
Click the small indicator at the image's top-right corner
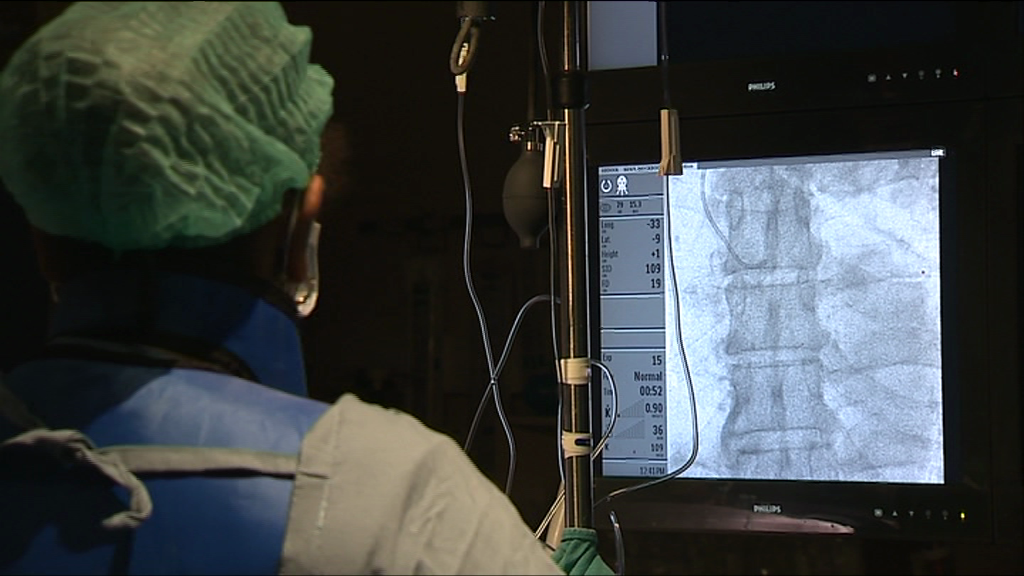tap(937, 152)
